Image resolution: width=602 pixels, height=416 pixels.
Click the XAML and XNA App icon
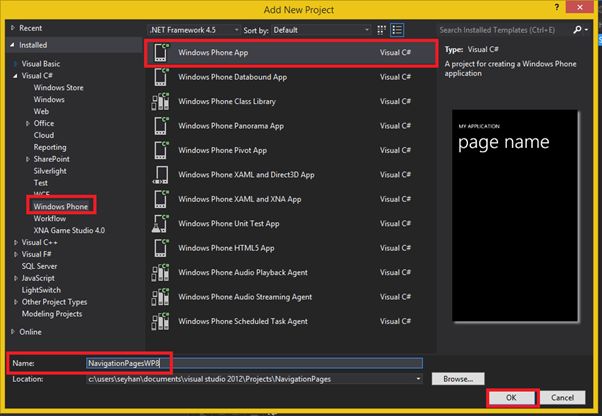[161, 199]
